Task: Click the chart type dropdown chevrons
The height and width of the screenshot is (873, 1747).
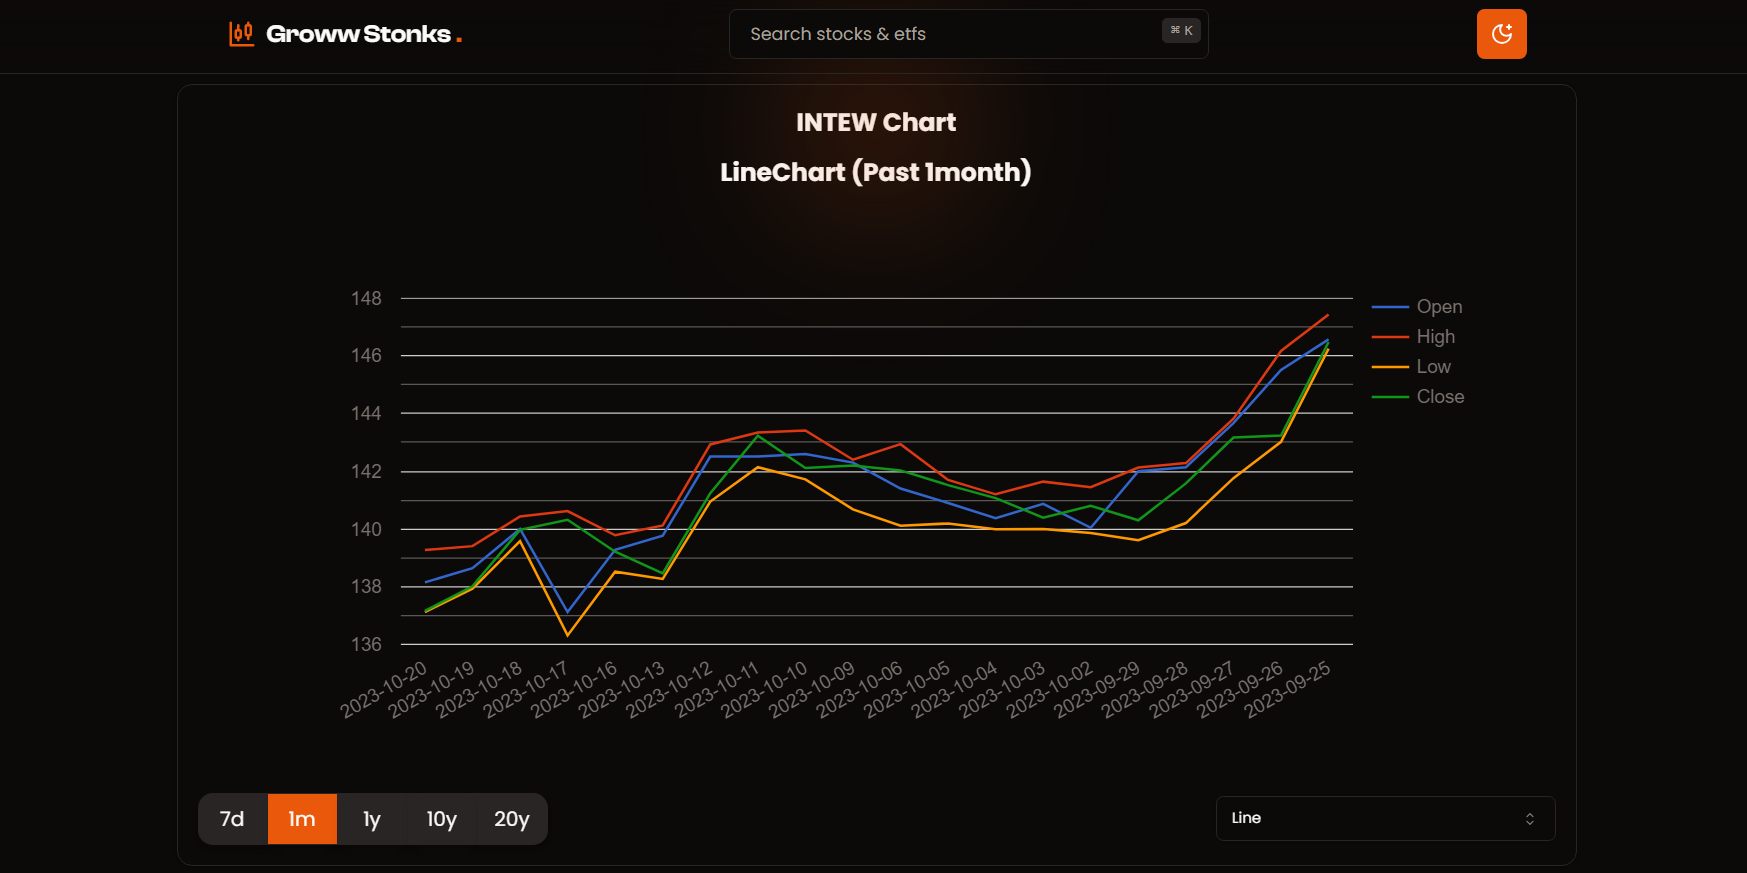Action: pyautogui.click(x=1529, y=819)
